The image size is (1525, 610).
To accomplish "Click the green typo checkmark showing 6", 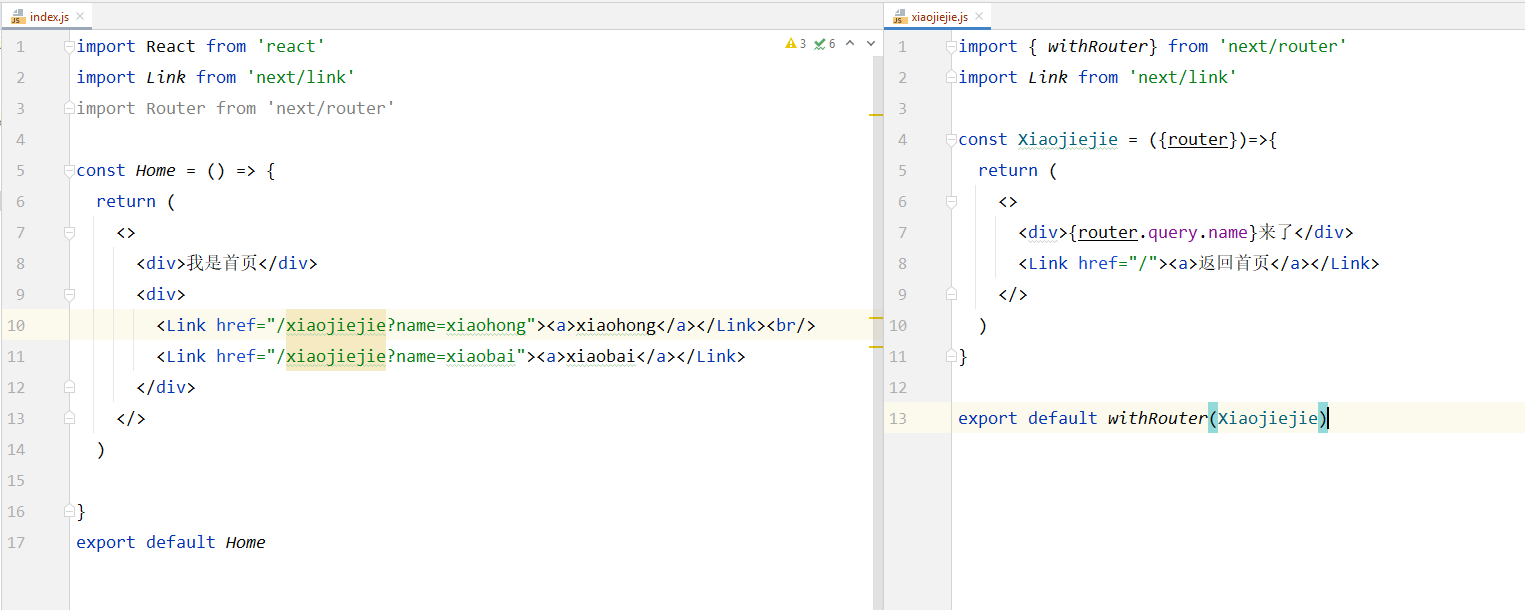I will click(x=825, y=44).
